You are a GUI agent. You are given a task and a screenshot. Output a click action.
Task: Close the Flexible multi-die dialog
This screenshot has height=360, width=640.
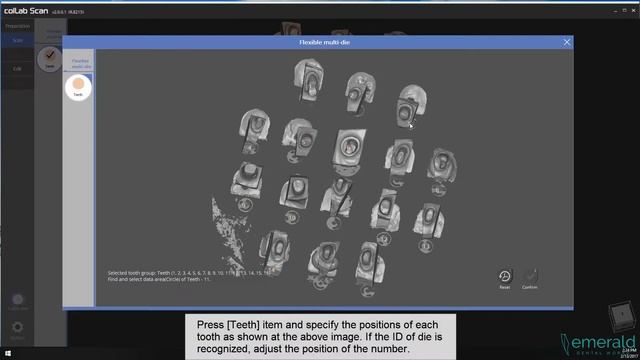click(x=567, y=42)
